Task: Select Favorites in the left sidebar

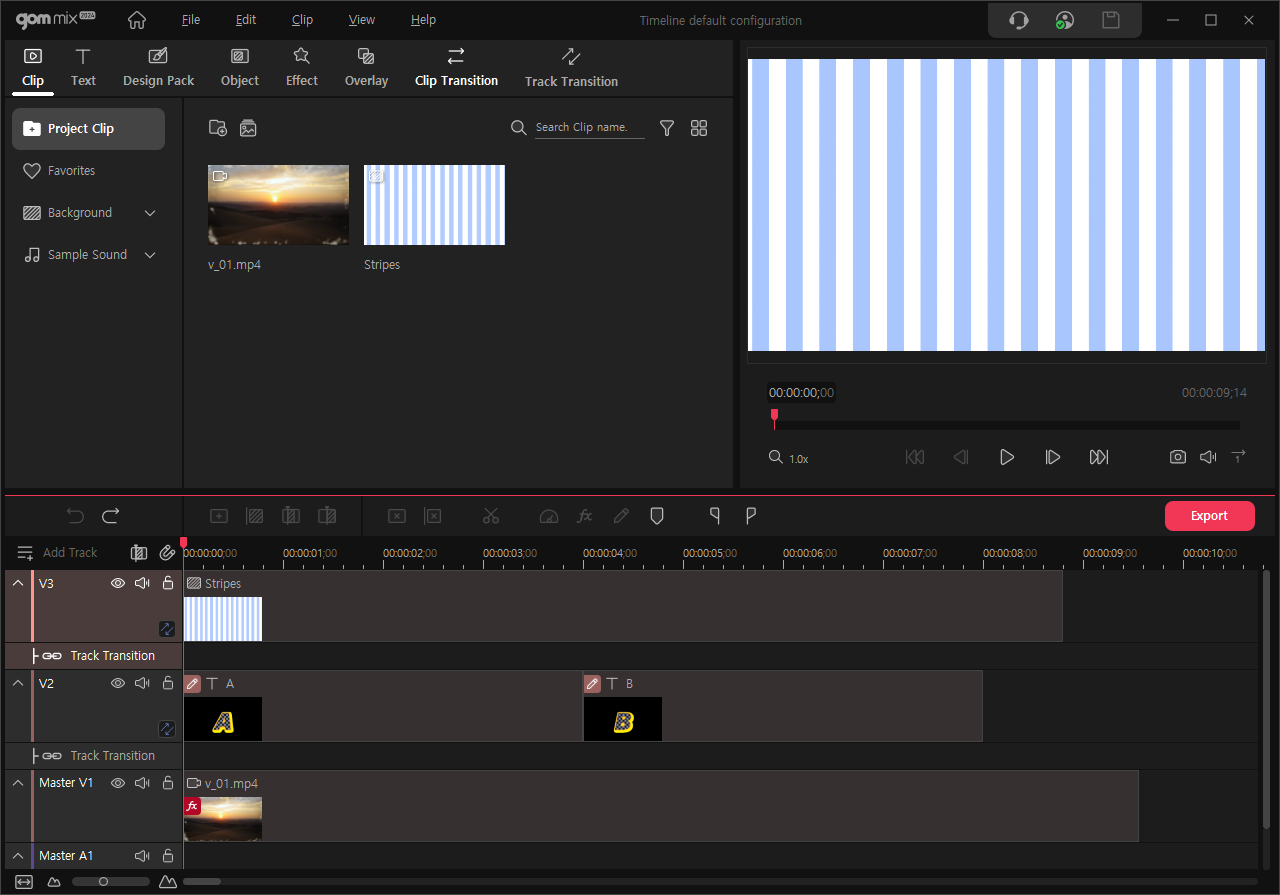Action: click(x=71, y=171)
